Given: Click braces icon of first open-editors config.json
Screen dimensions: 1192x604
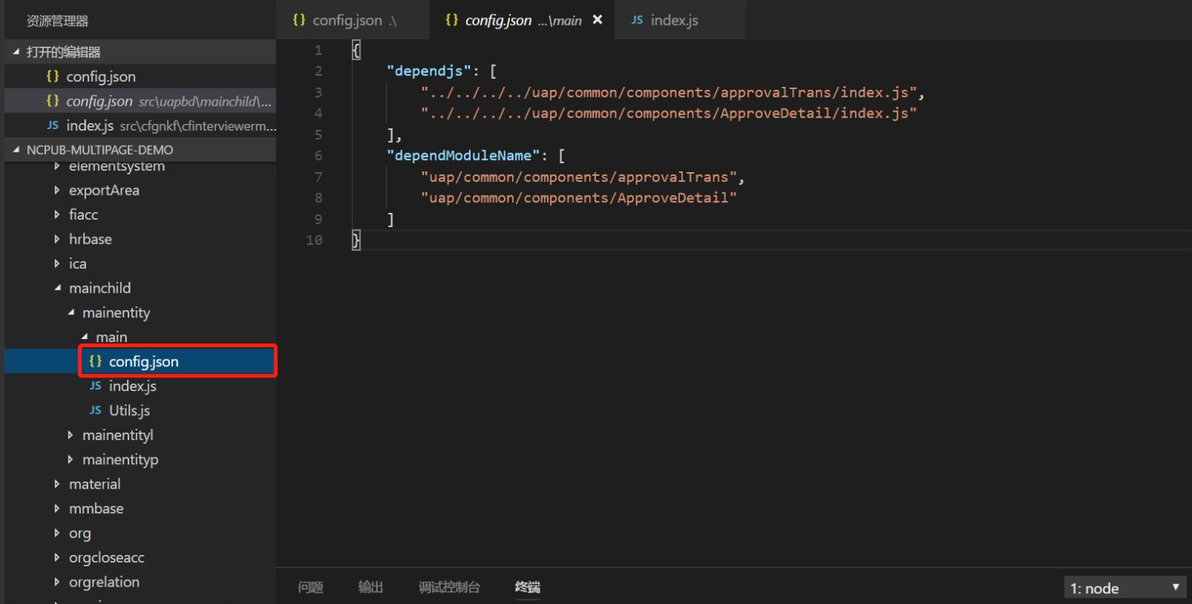Looking at the screenshot, I should click(x=52, y=77).
